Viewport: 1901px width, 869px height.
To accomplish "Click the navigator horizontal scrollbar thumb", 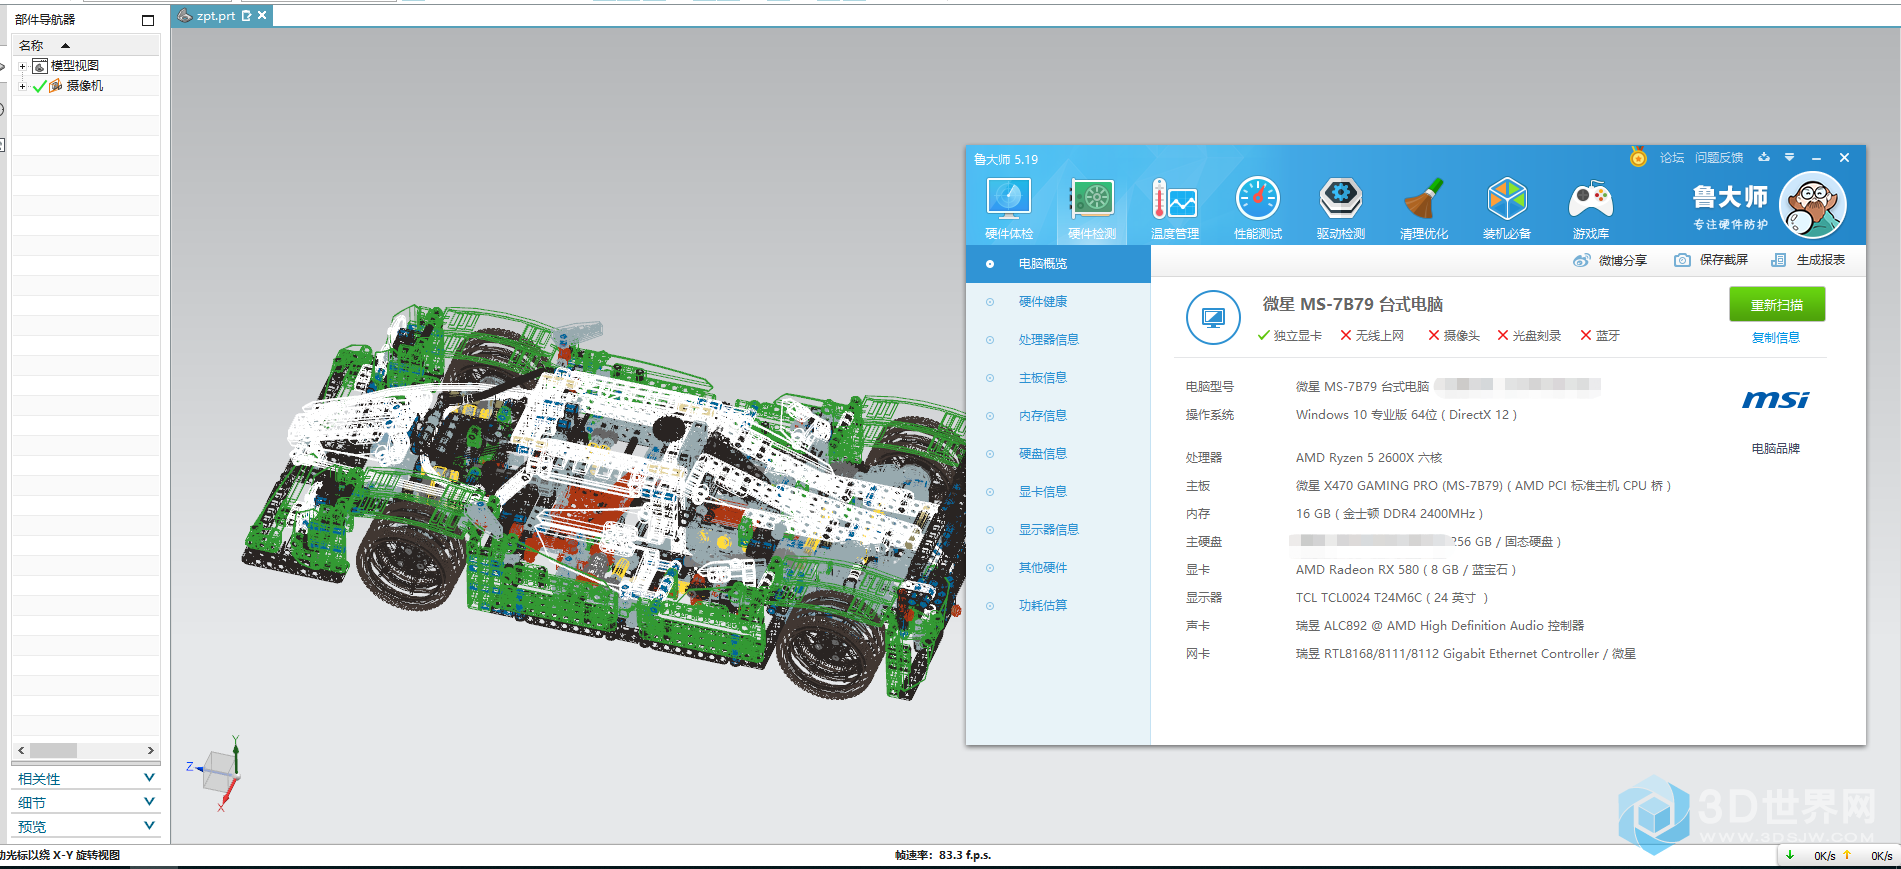I will [x=53, y=750].
